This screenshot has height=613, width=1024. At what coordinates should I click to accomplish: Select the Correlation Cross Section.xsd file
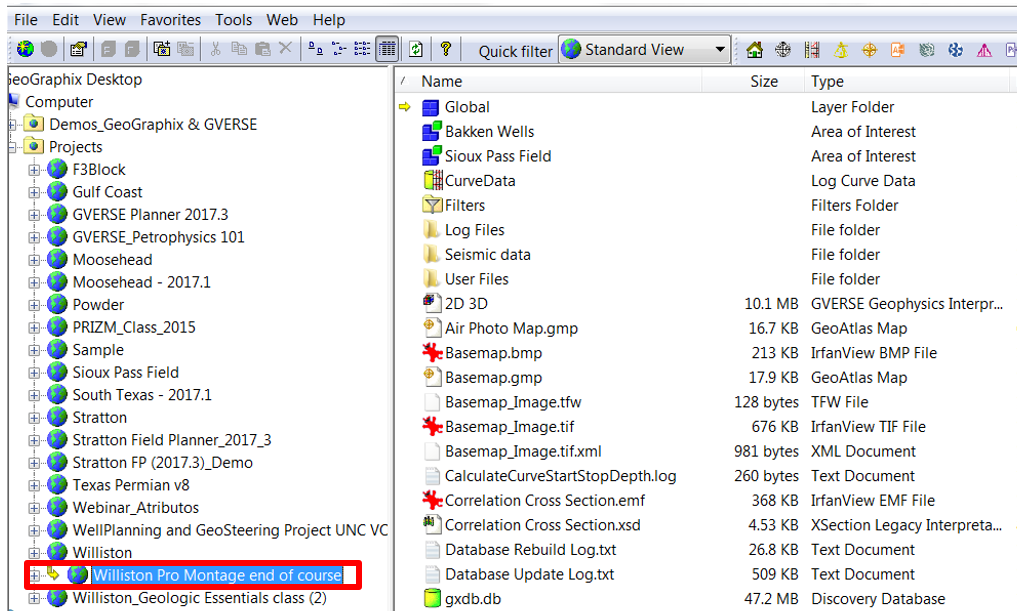coord(543,526)
